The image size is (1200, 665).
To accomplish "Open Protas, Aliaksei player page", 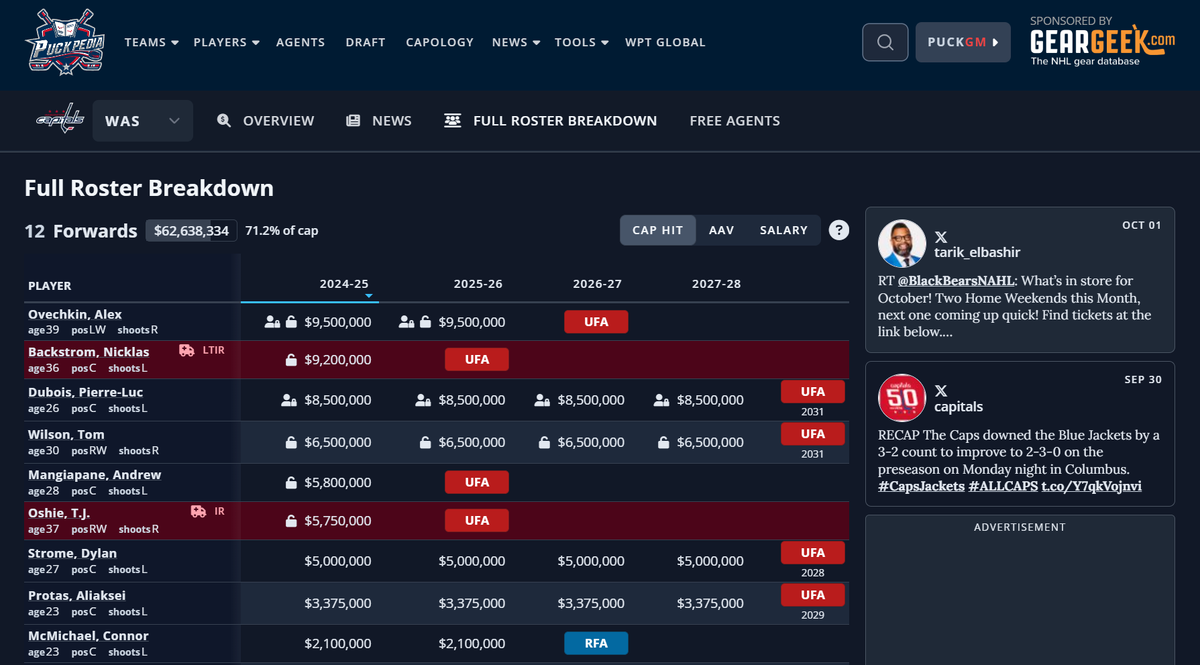I will [77, 596].
